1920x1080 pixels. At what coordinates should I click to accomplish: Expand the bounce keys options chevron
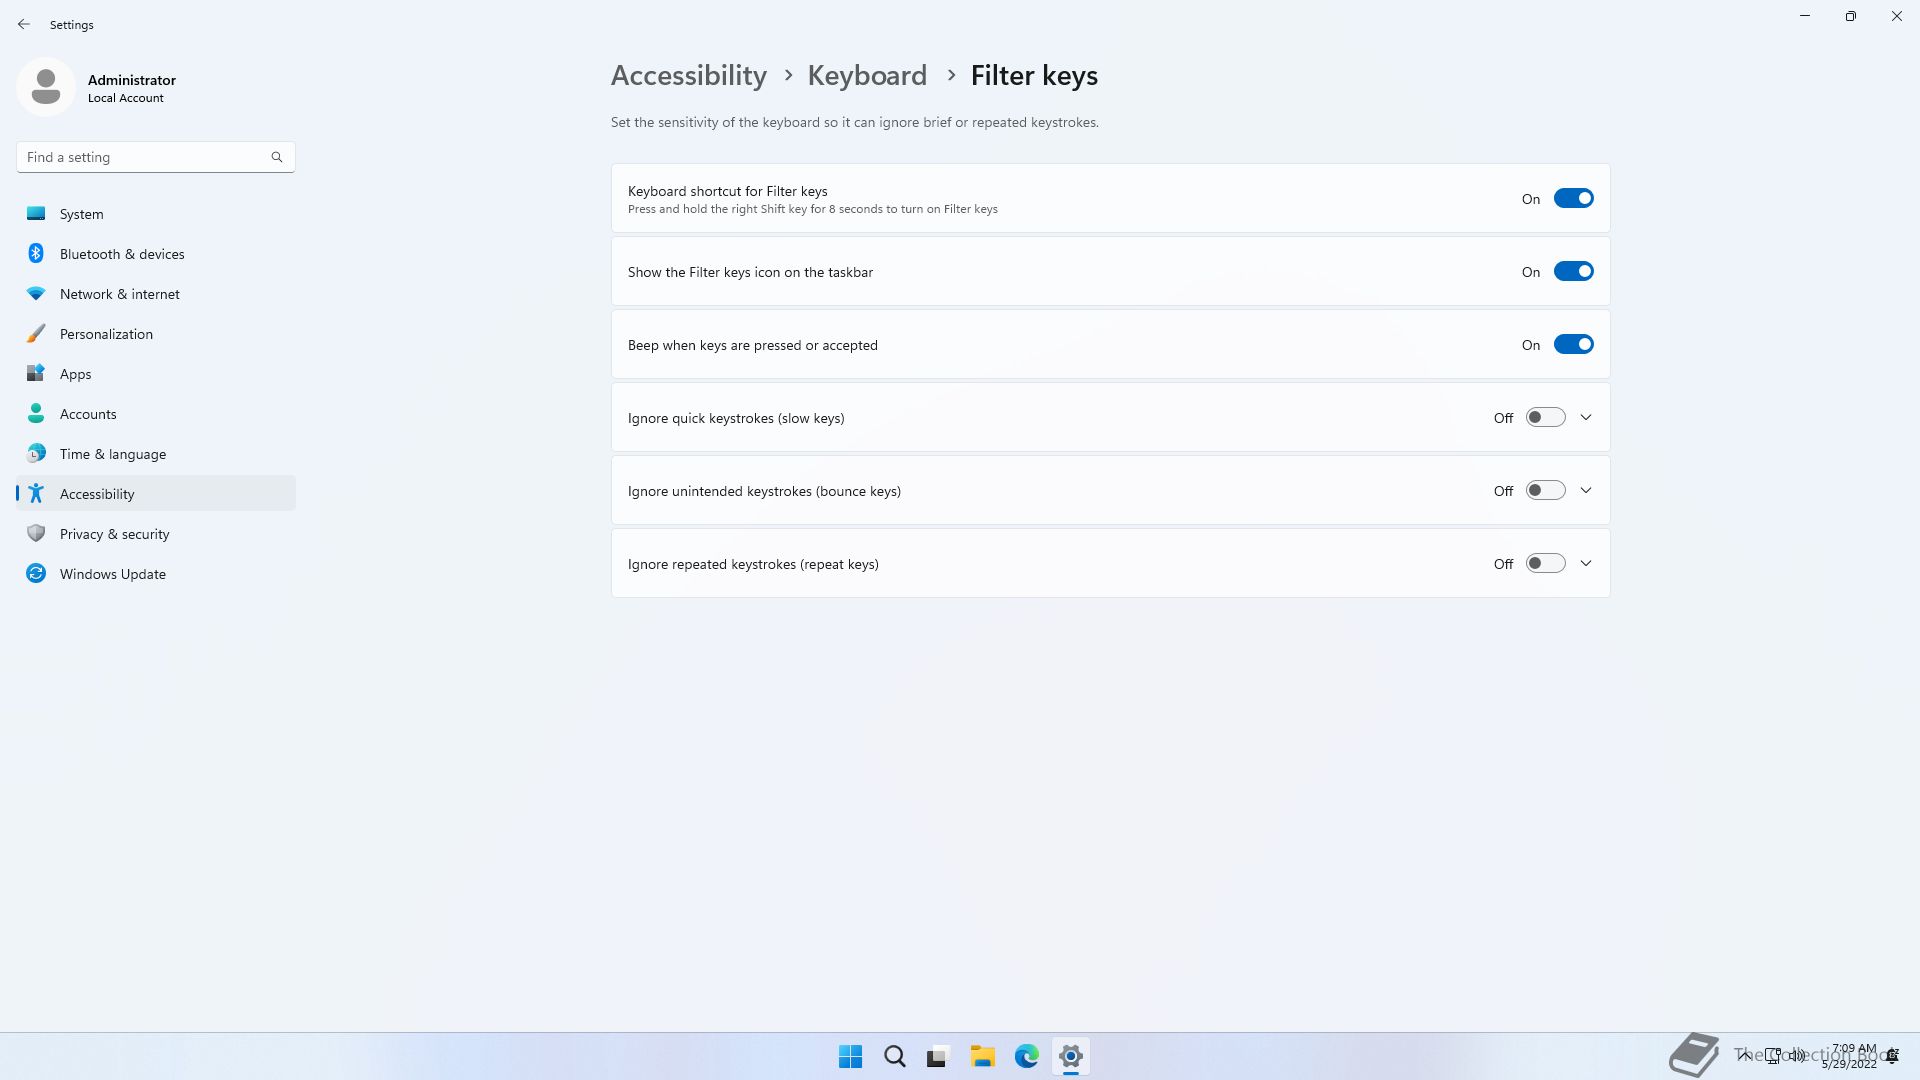pyautogui.click(x=1586, y=490)
